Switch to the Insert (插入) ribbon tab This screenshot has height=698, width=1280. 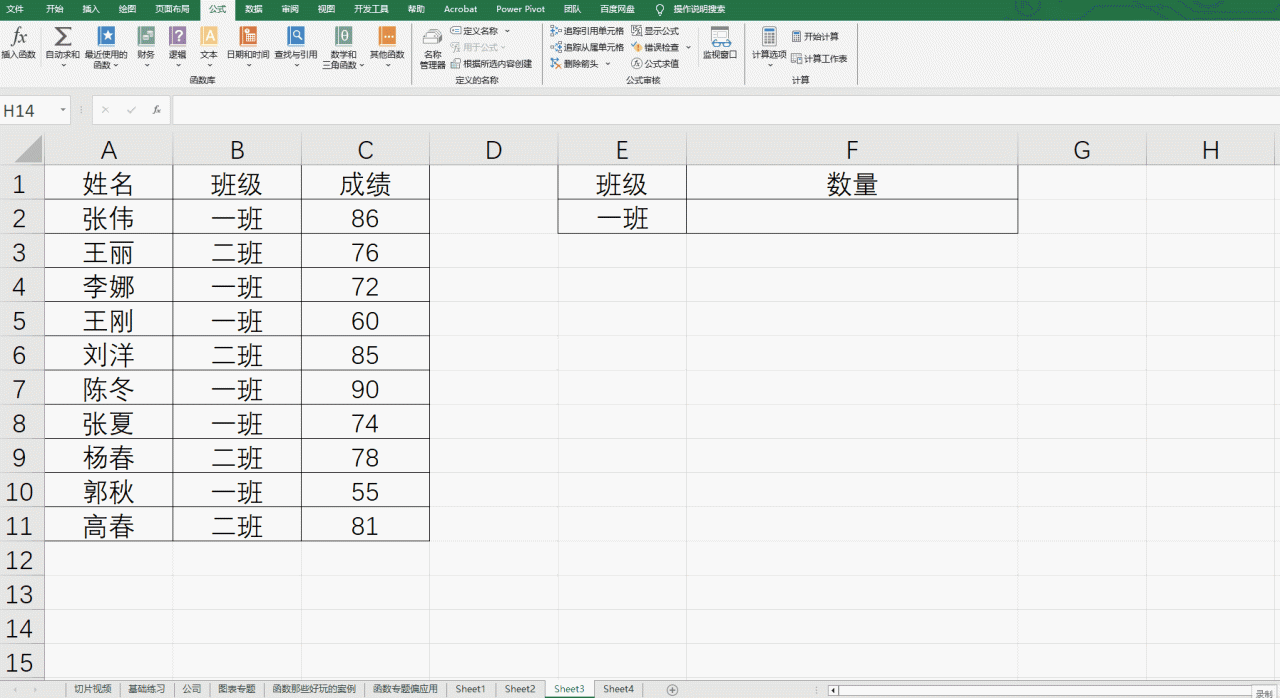click(91, 9)
